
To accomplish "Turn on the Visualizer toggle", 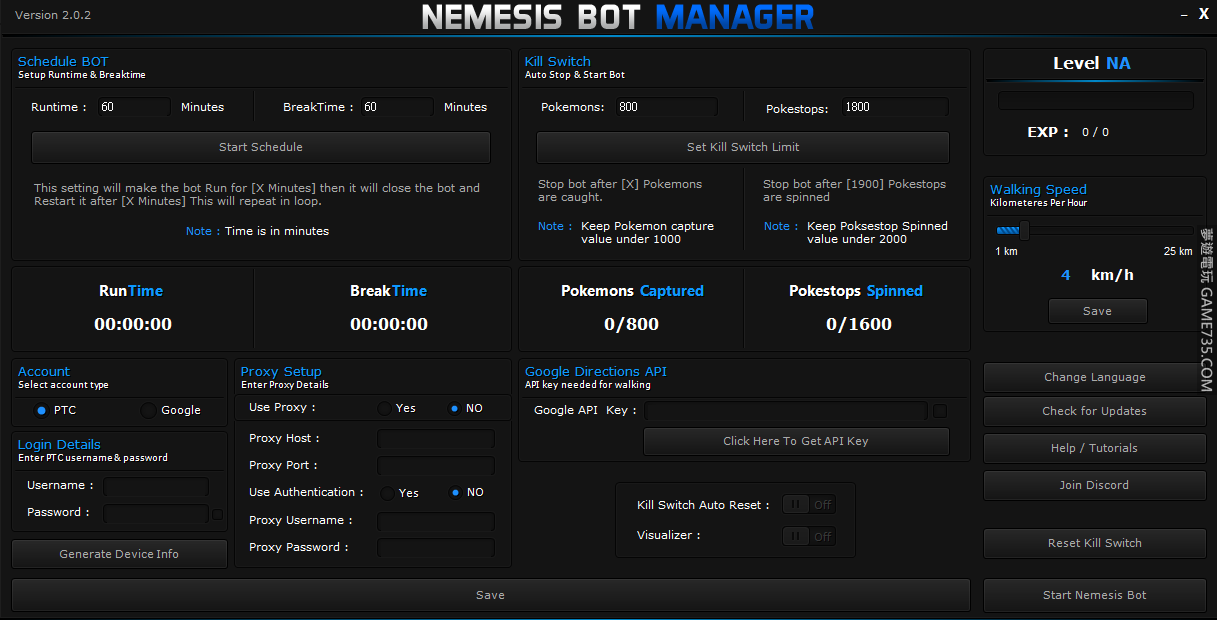I will [x=808, y=536].
